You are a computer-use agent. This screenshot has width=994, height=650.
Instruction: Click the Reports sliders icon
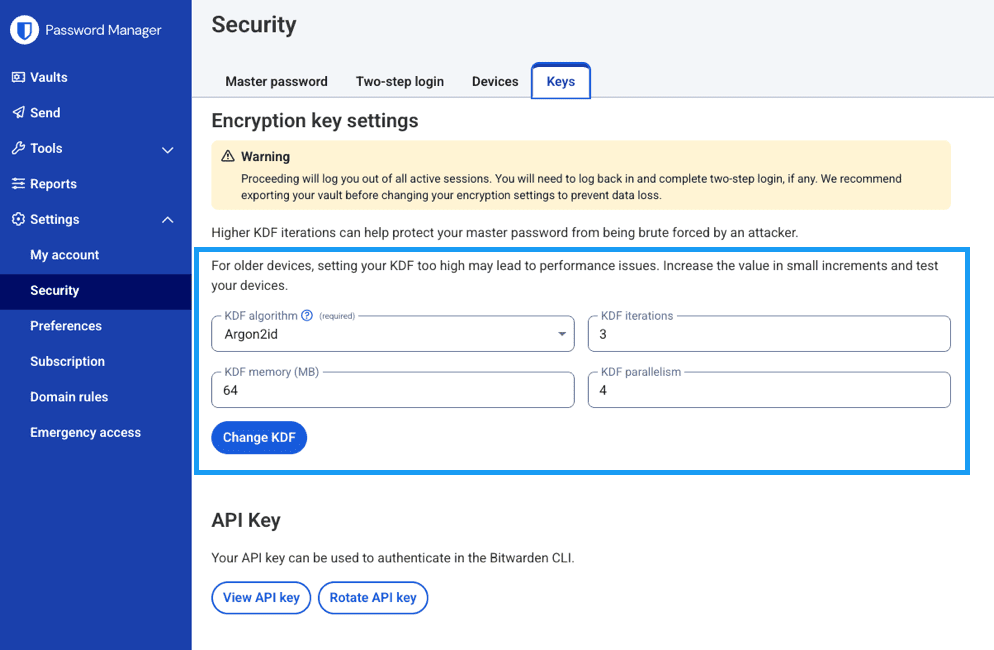coord(18,183)
